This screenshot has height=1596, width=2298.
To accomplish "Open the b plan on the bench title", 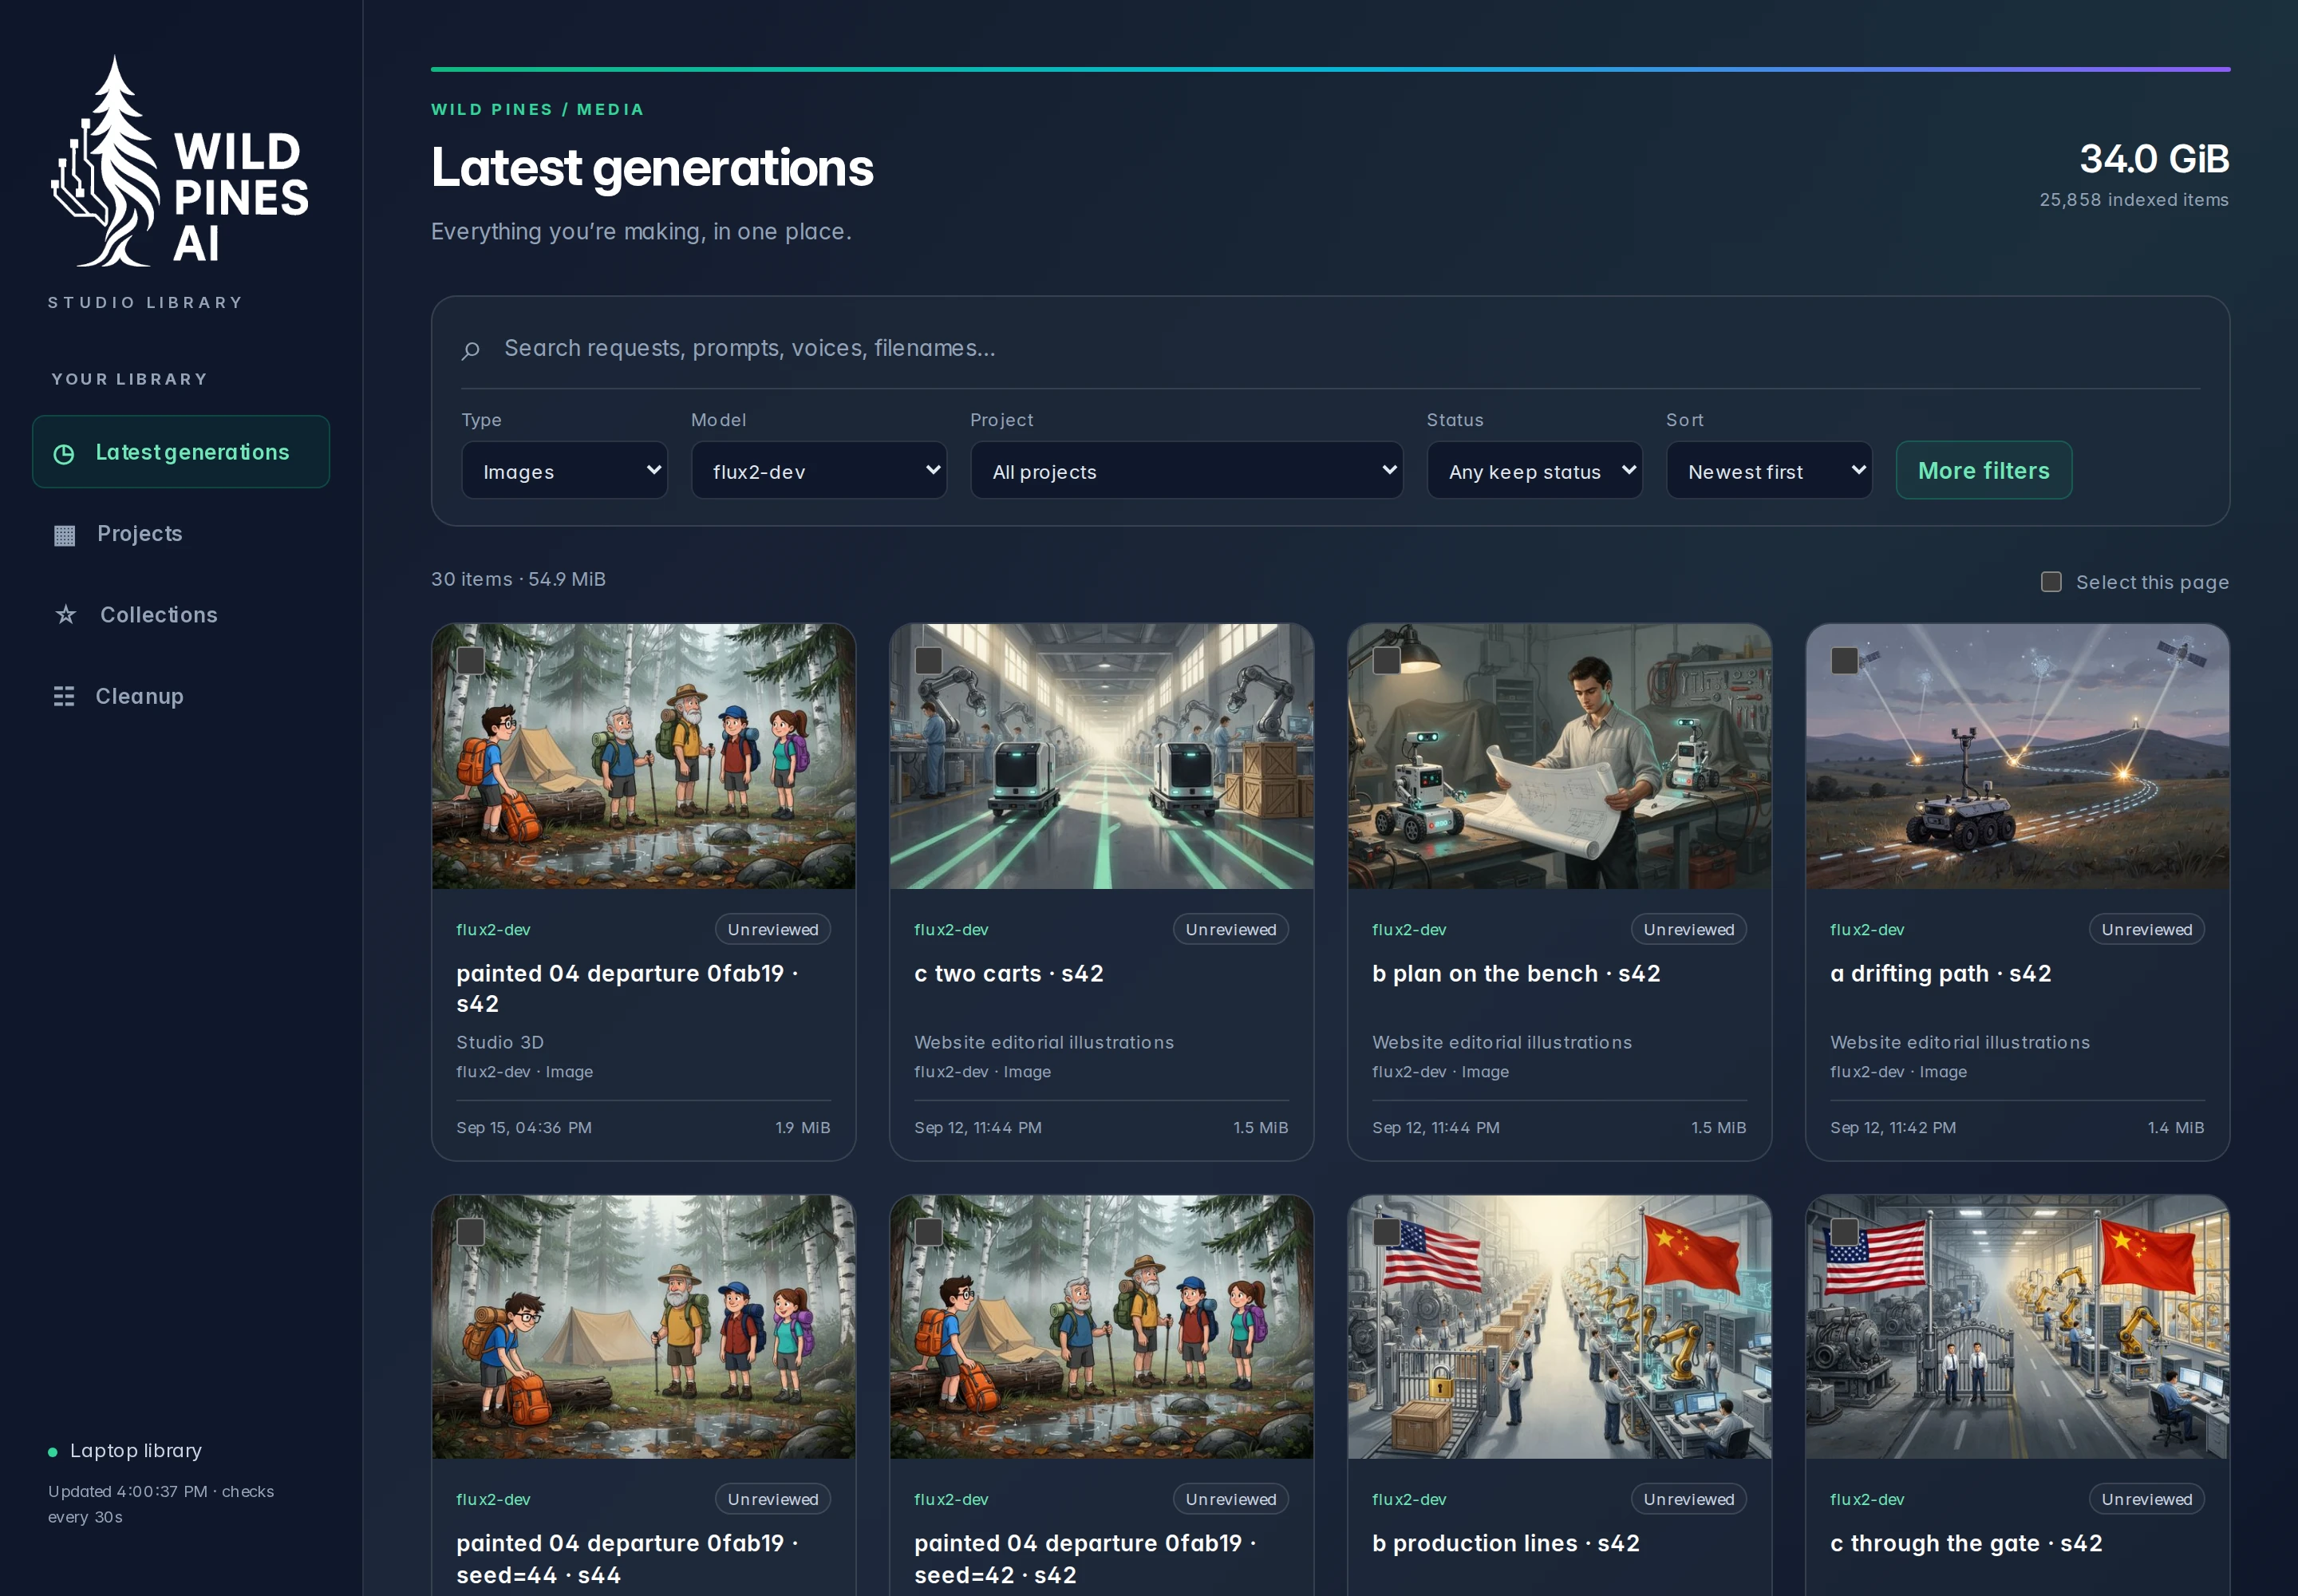I will click(x=1516, y=974).
